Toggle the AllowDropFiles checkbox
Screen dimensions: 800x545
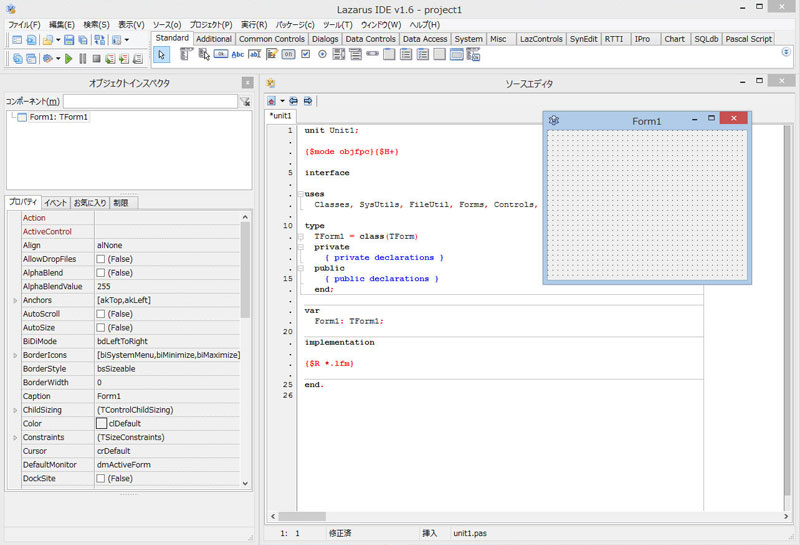(101, 259)
